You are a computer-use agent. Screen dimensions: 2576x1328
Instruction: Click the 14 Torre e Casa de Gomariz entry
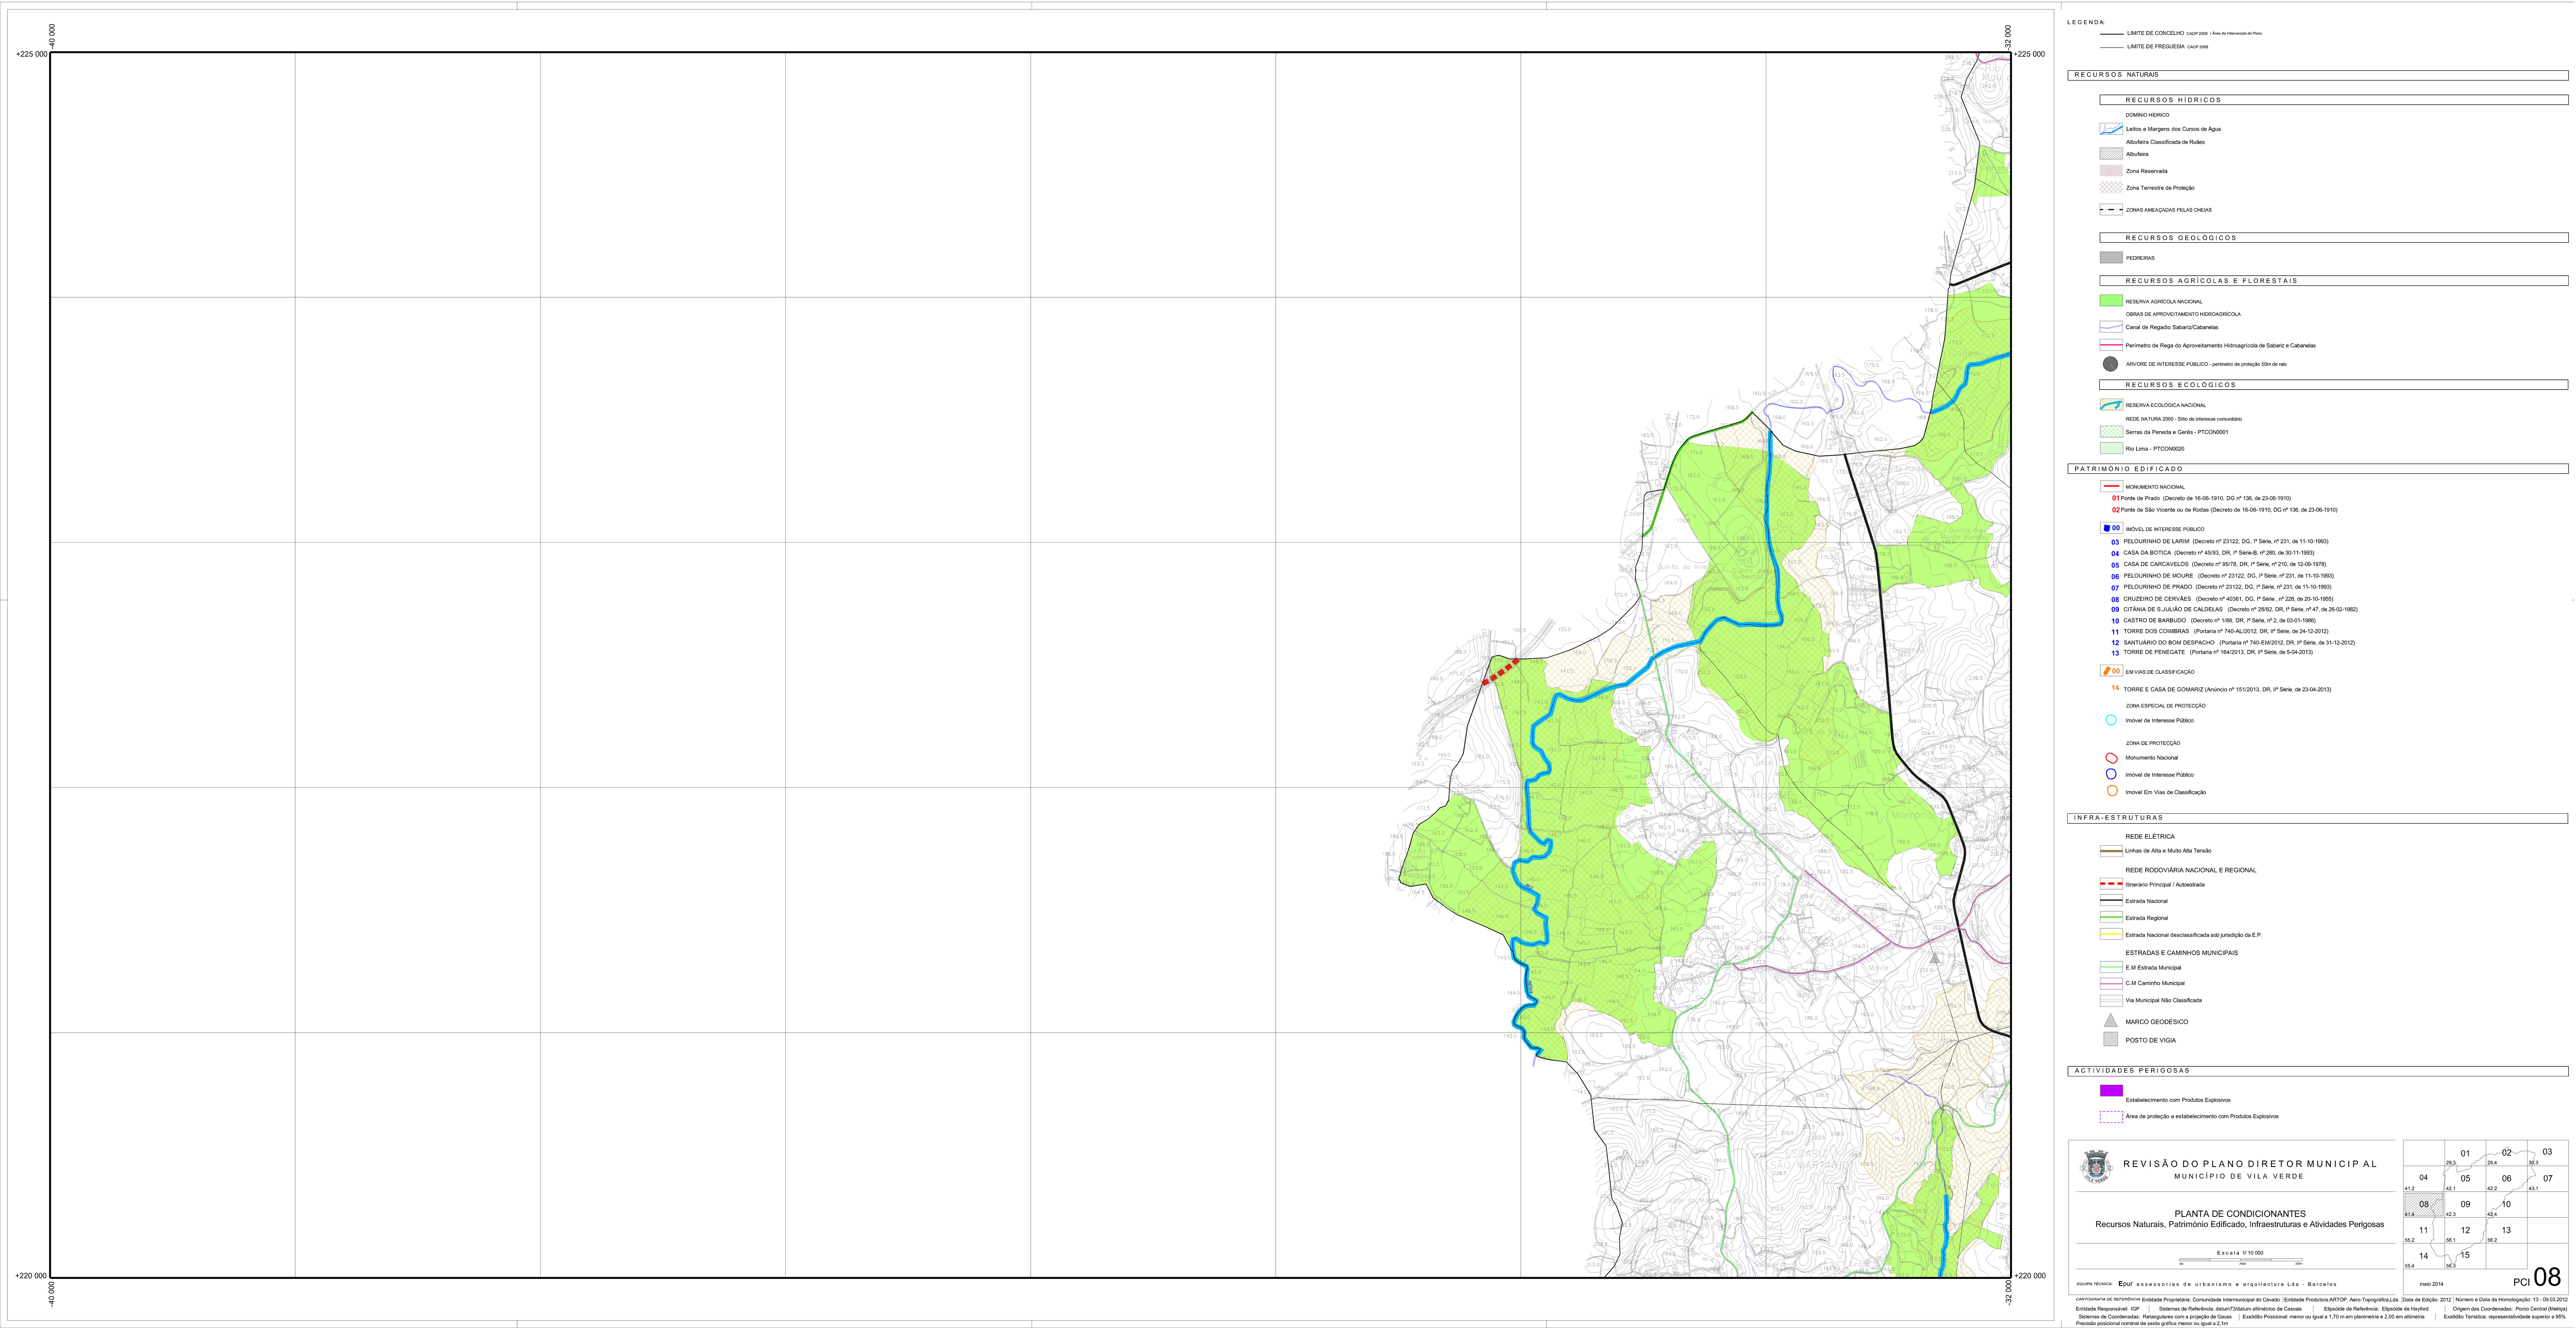tap(2221, 689)
